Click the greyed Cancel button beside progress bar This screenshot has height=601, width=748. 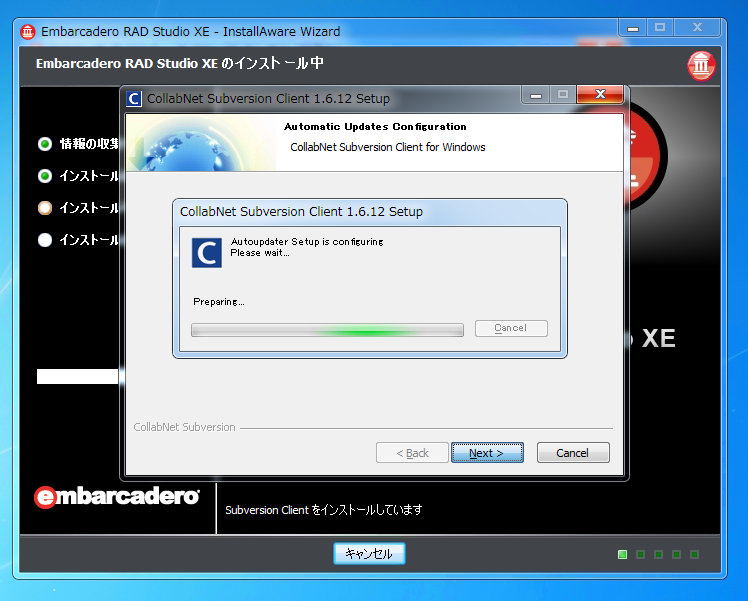[x=511, y=328]
